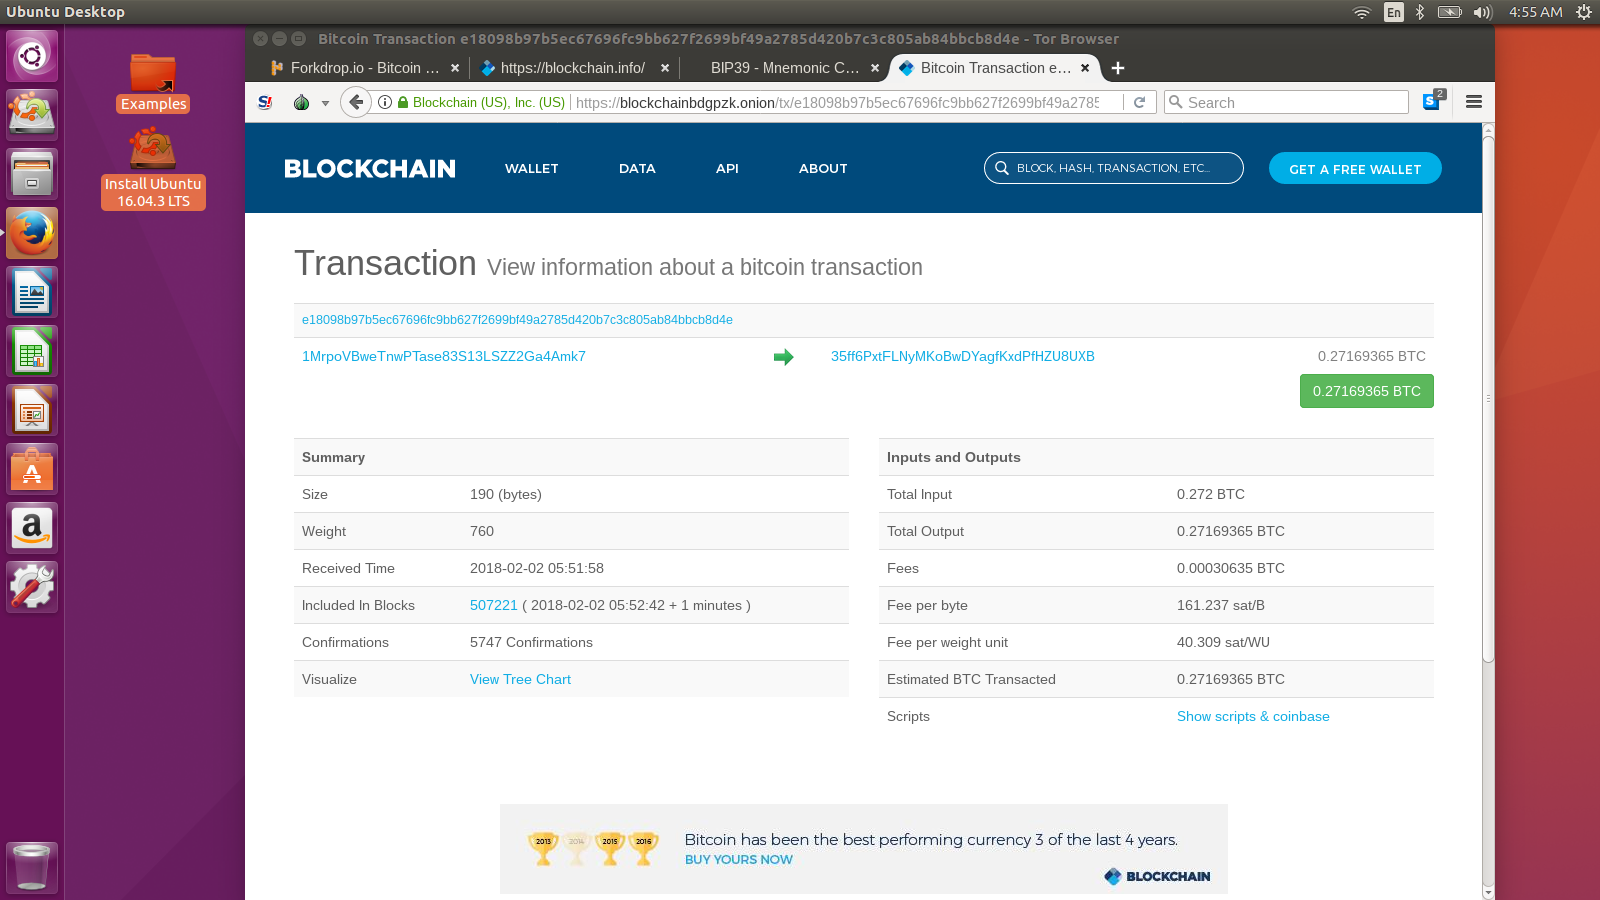
Task: Close the BIP39 - Mnemonic tab
Action: 875,68
